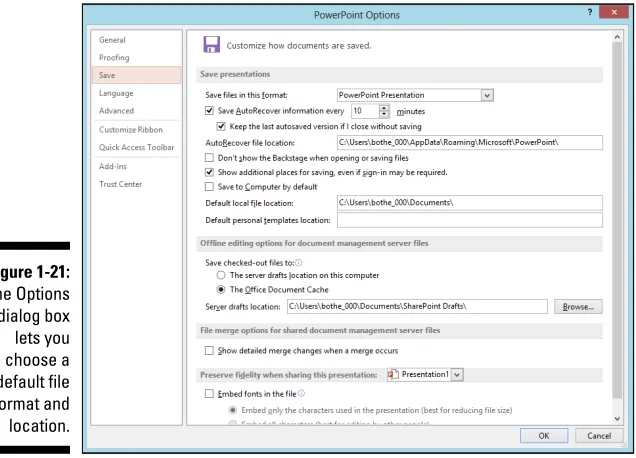Viewport: 636px width, 458px height.
Task: Click info icon beside Embed fonts in the file
Action: point(301,393)
